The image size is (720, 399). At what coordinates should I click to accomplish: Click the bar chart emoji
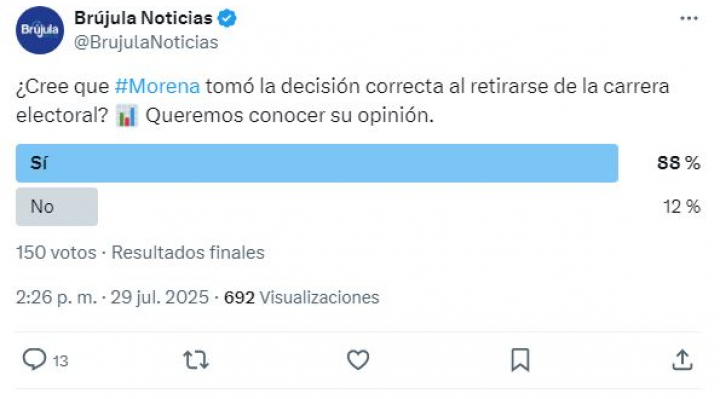[127, 115]
